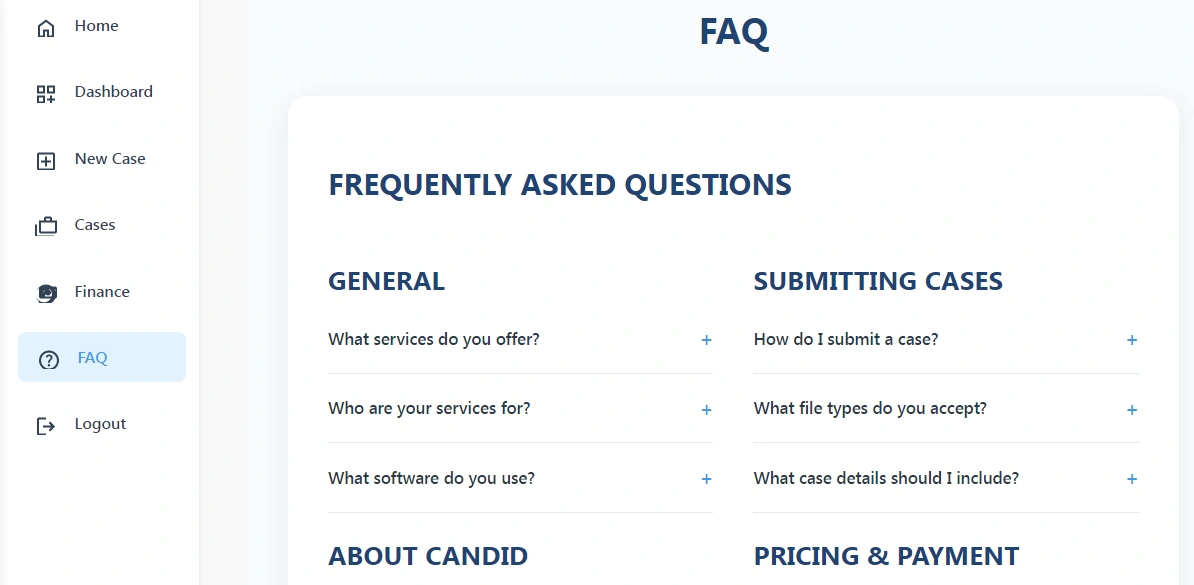
Task: Click 'What file types do you accept?' question
Action: pos(870,408)
